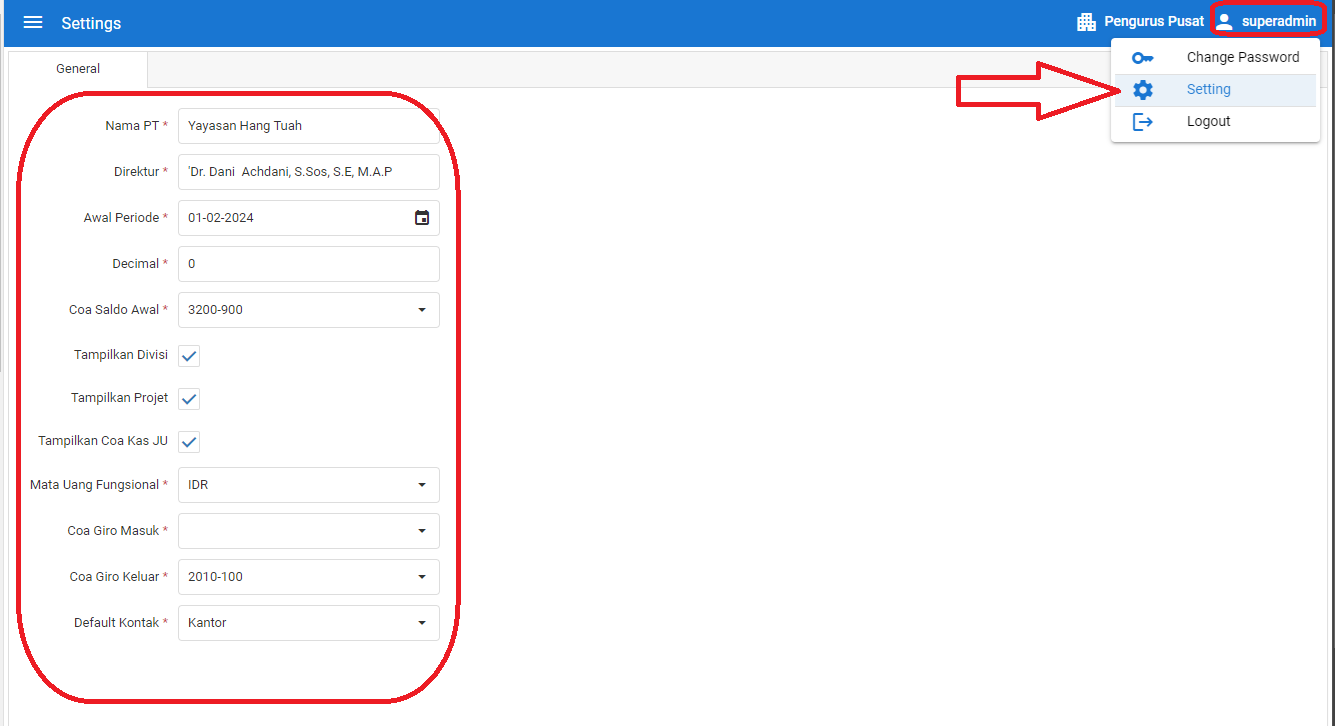Image resolution: width=1335 pixels, height=727 pixels.
Task: Disable the Tampilkan Coa Kas JU checkbox
Action: [189, 442]
